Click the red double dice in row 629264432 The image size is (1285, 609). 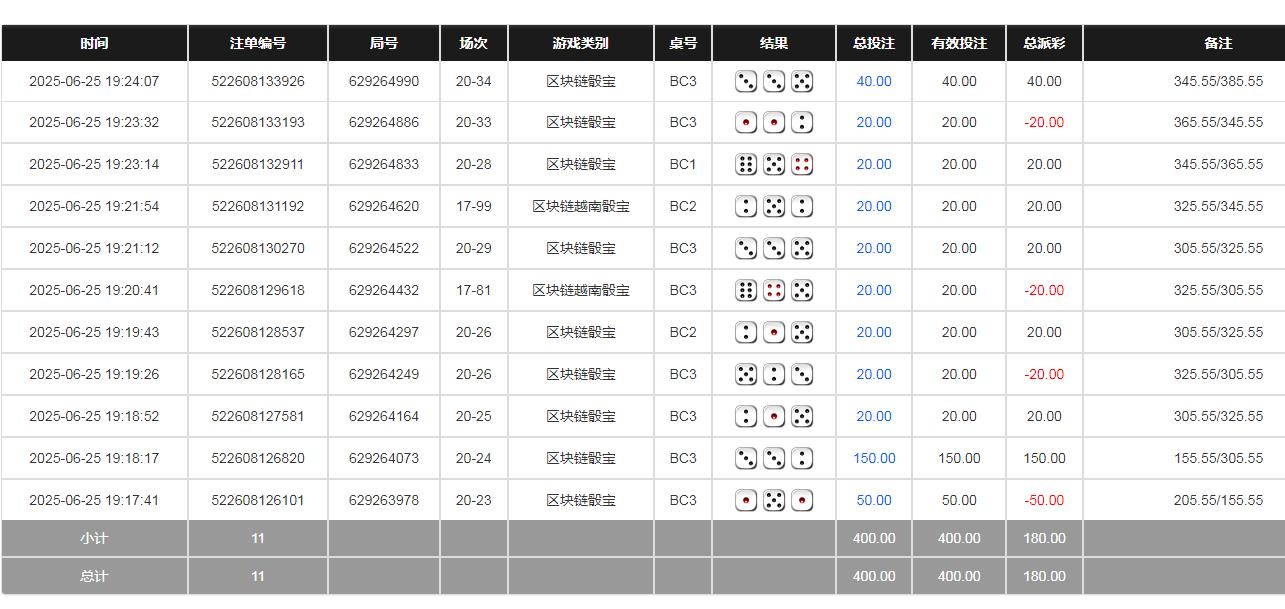(773, 290)
